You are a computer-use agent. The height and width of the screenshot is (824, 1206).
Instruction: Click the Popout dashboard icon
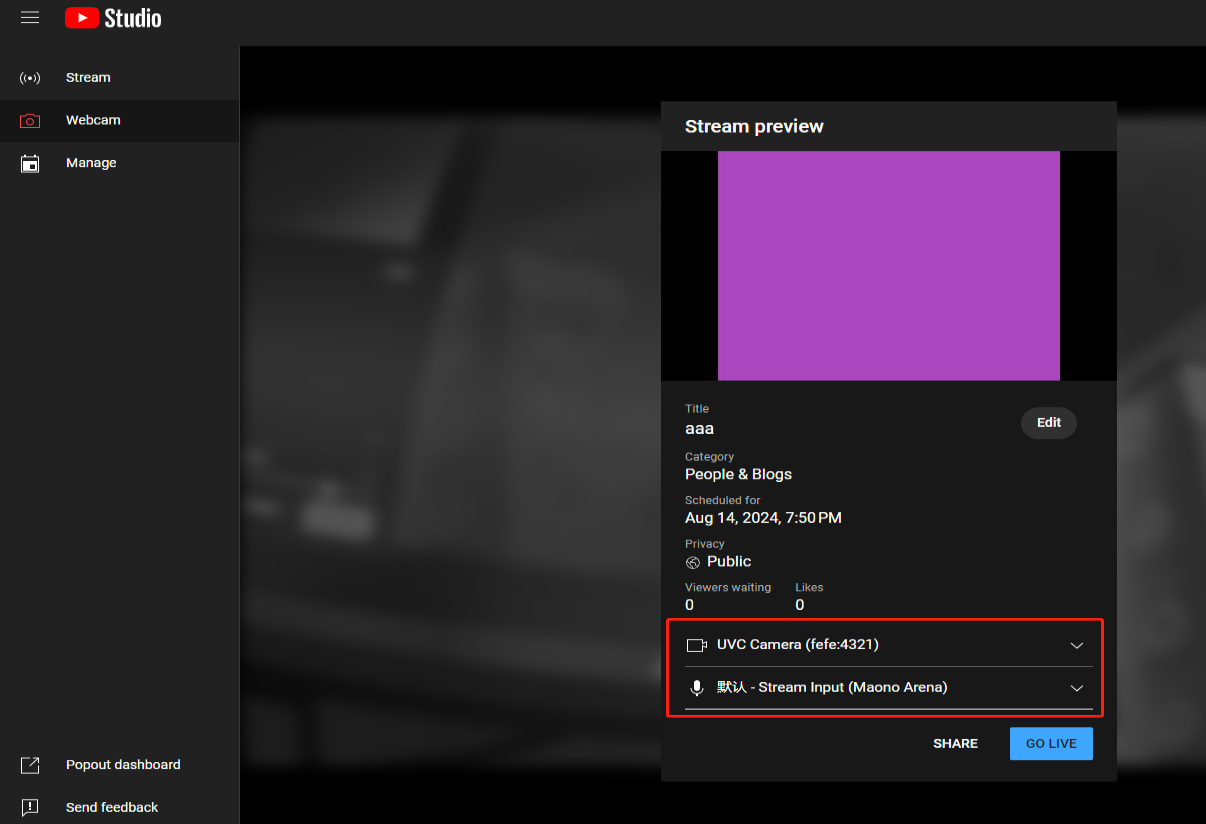pos(30,765)
